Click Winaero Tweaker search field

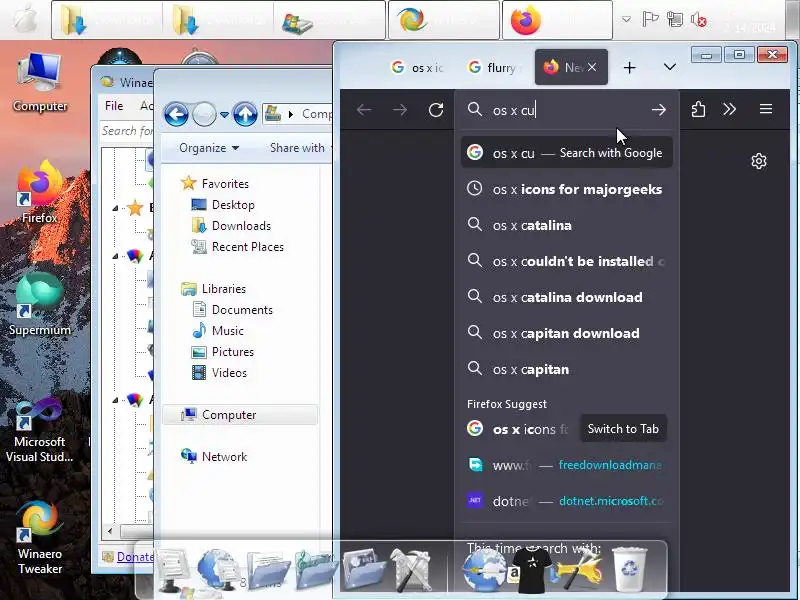click(128, 131)
